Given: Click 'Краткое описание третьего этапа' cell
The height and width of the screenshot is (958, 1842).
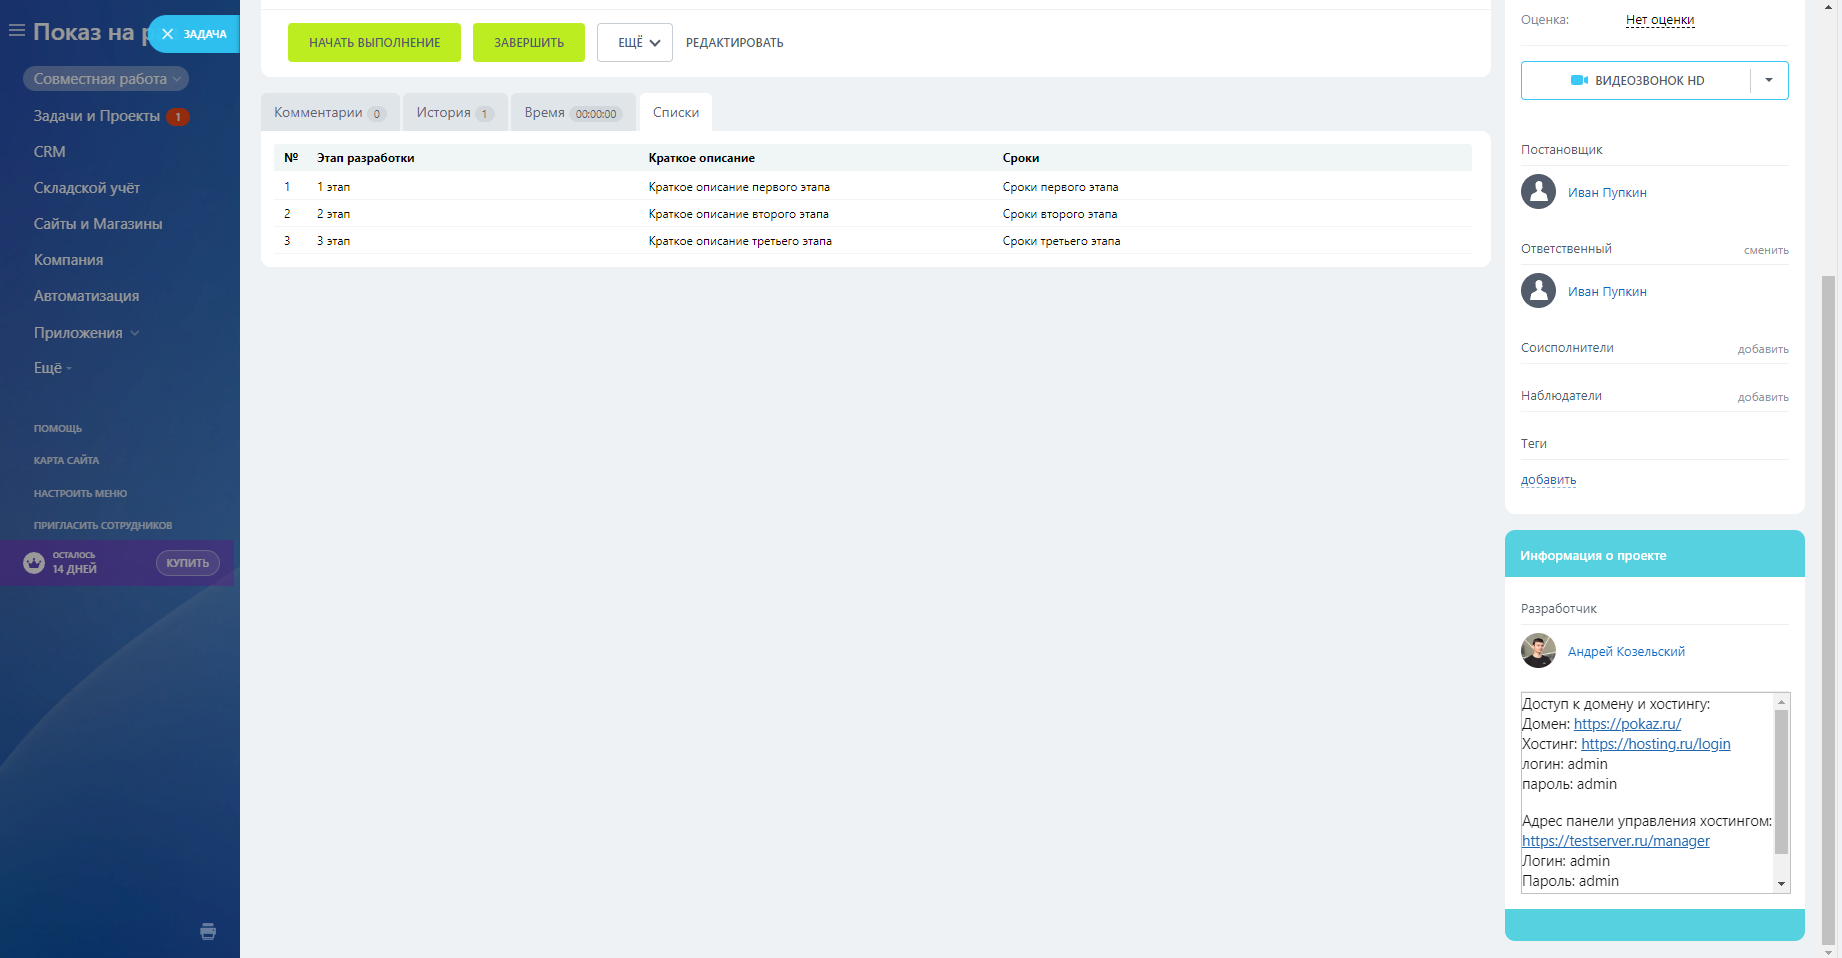Looking at the screenshot, I should pos(740,241).
